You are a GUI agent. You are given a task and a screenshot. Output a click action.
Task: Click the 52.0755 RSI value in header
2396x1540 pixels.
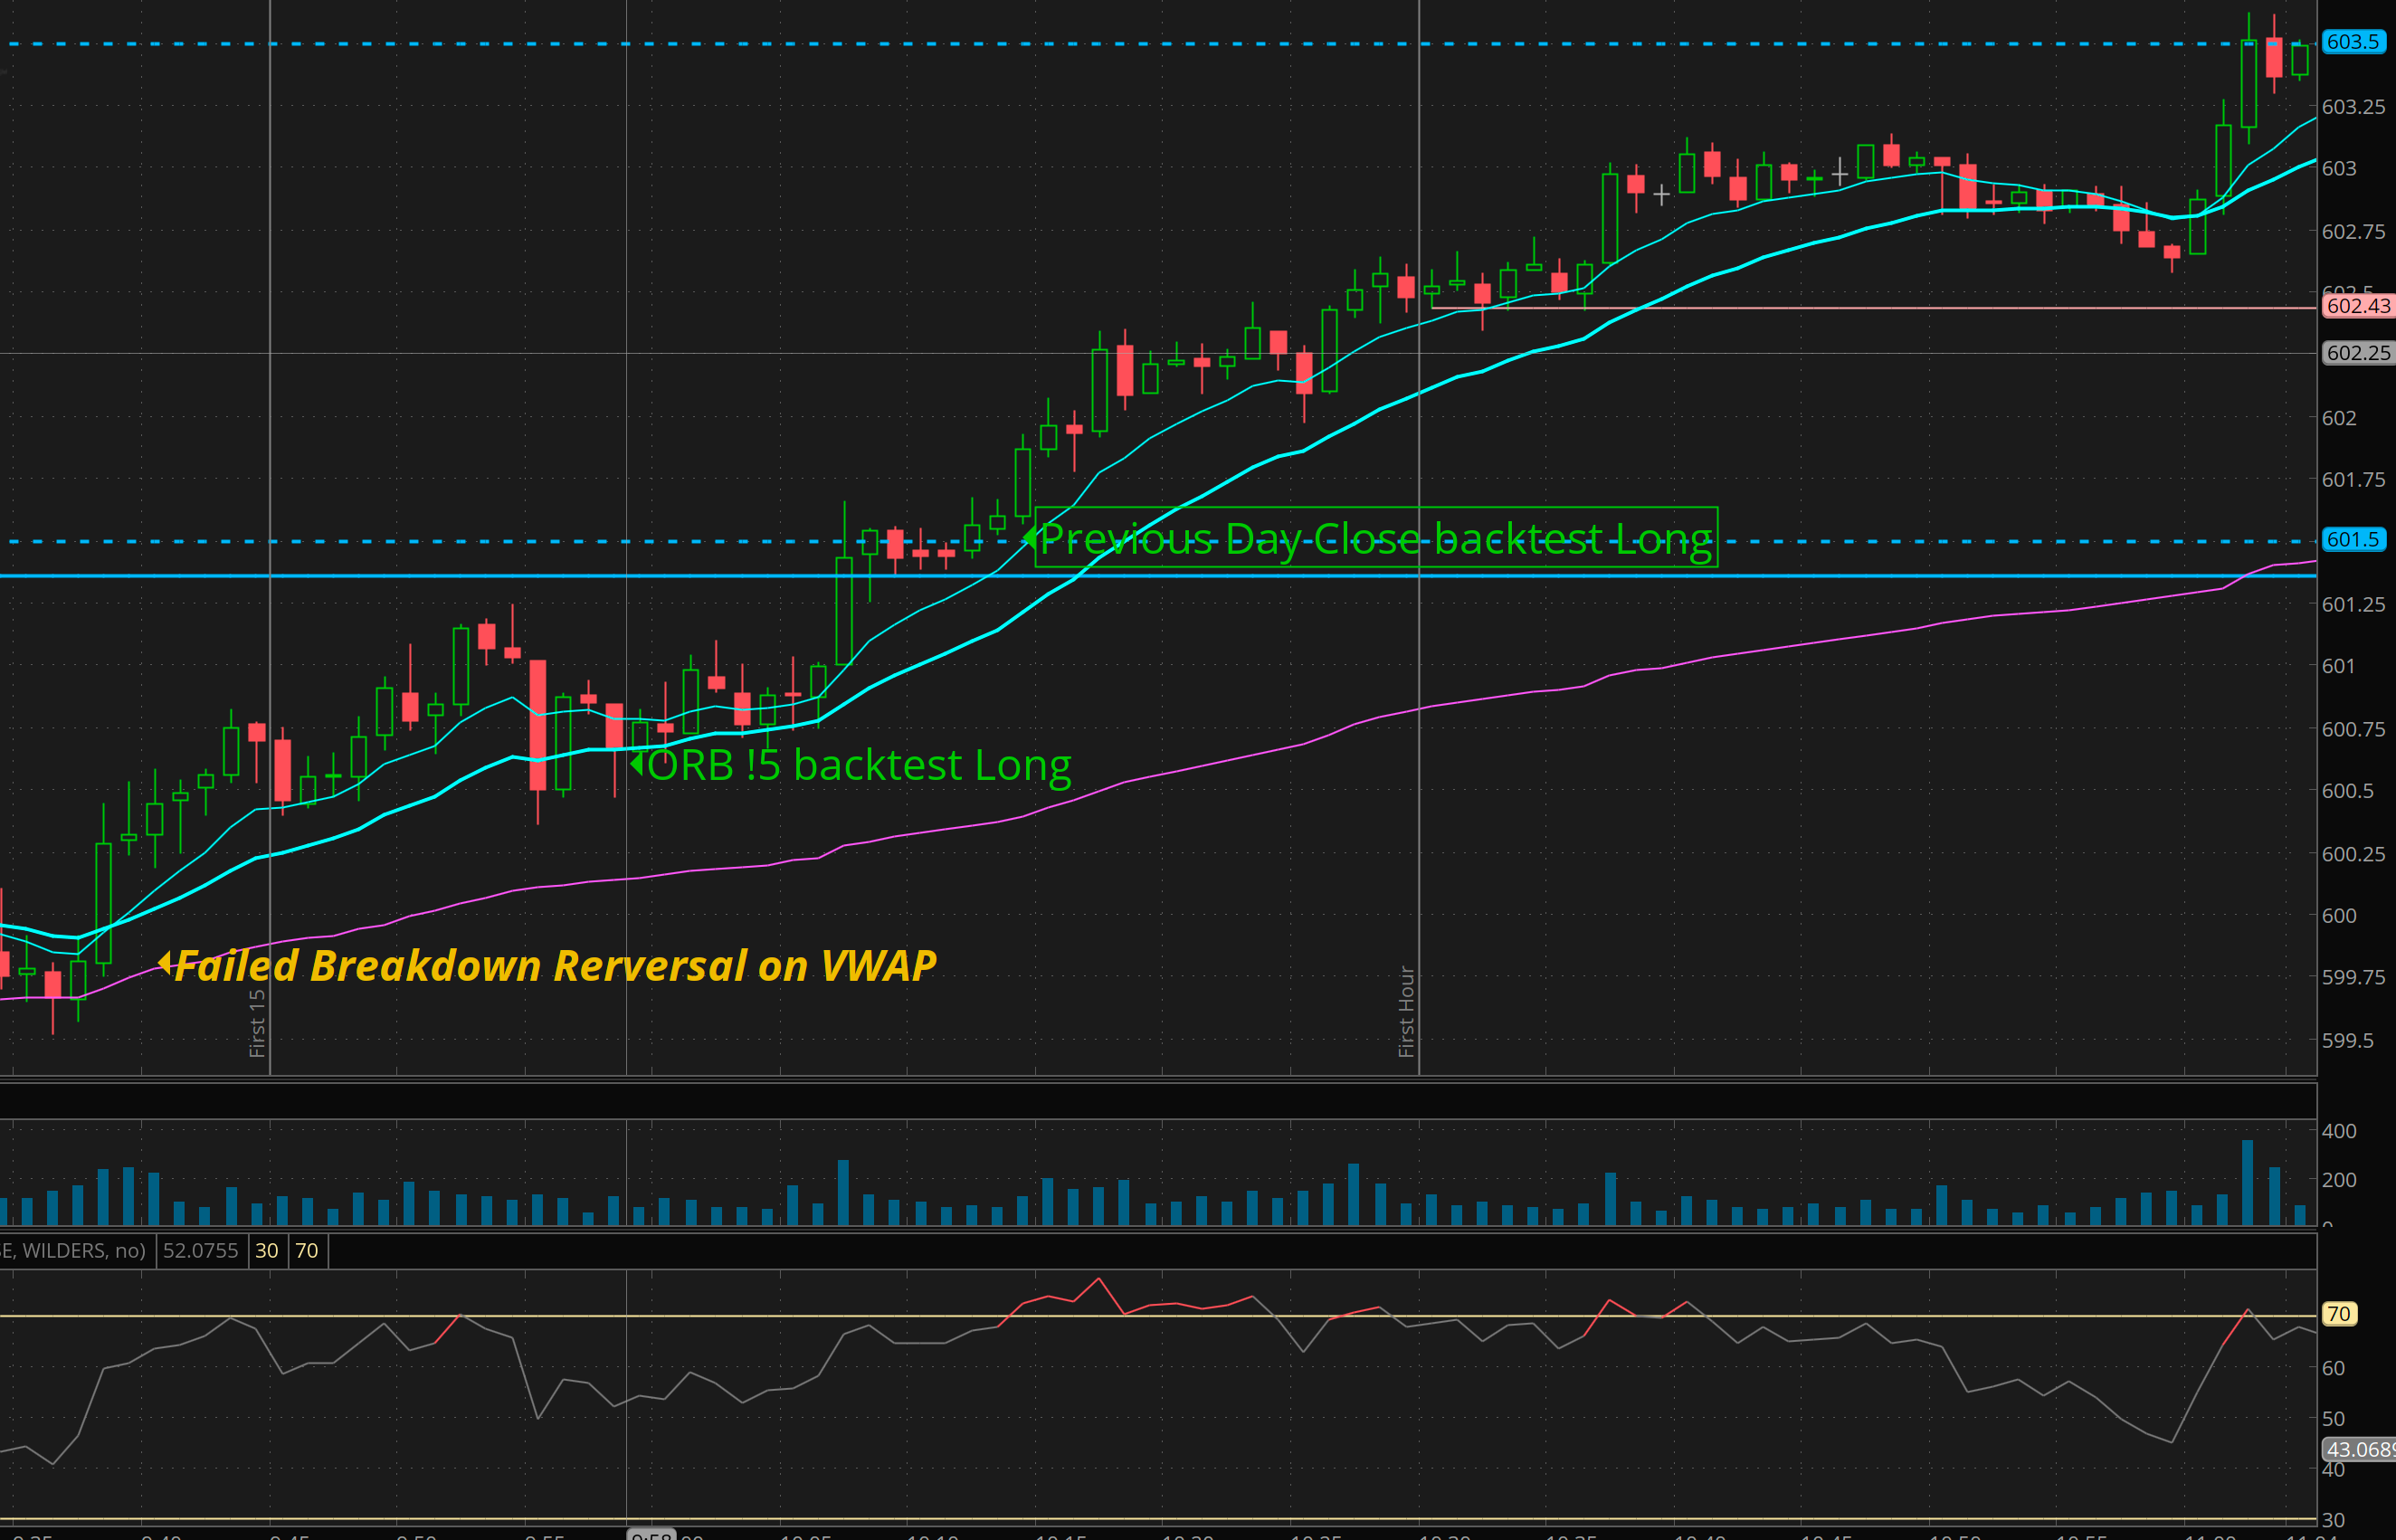pos(200,1251)
